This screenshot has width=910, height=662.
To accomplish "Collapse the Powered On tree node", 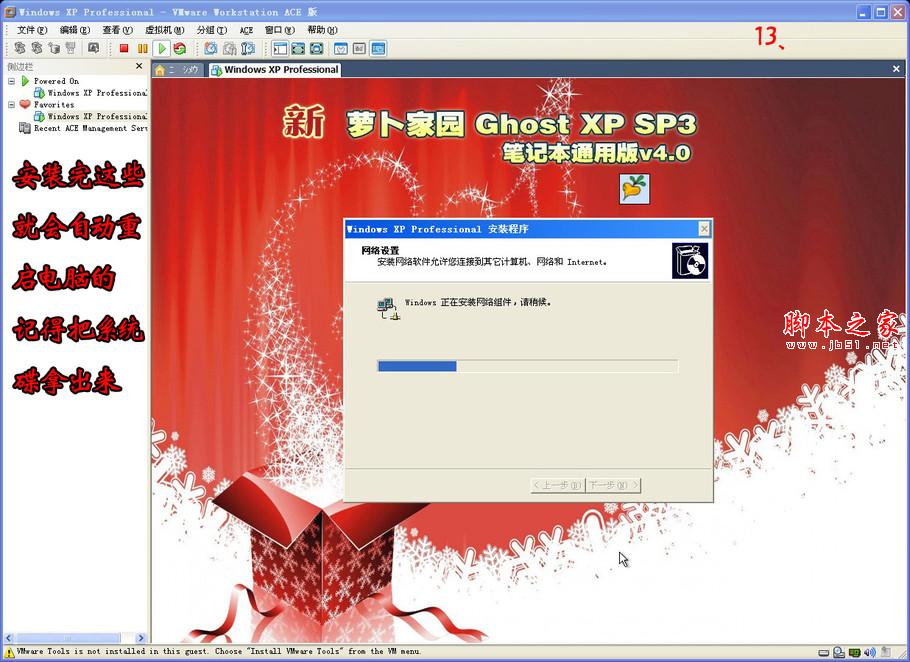I will click(x=12, y=81).
